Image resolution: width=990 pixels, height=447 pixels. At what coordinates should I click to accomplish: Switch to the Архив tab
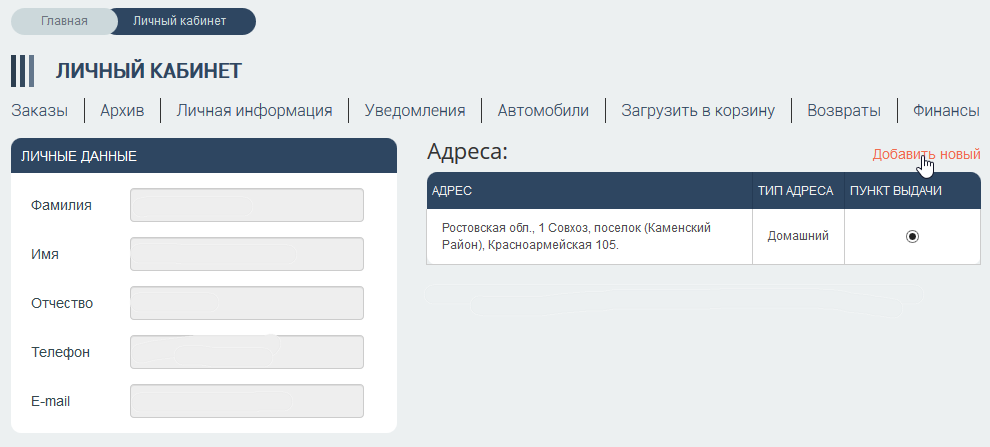(x=122, y=111)
